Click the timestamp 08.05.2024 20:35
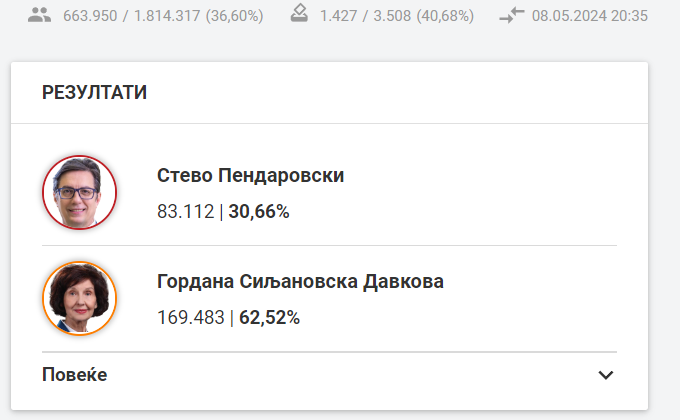 tap(590, 16)
